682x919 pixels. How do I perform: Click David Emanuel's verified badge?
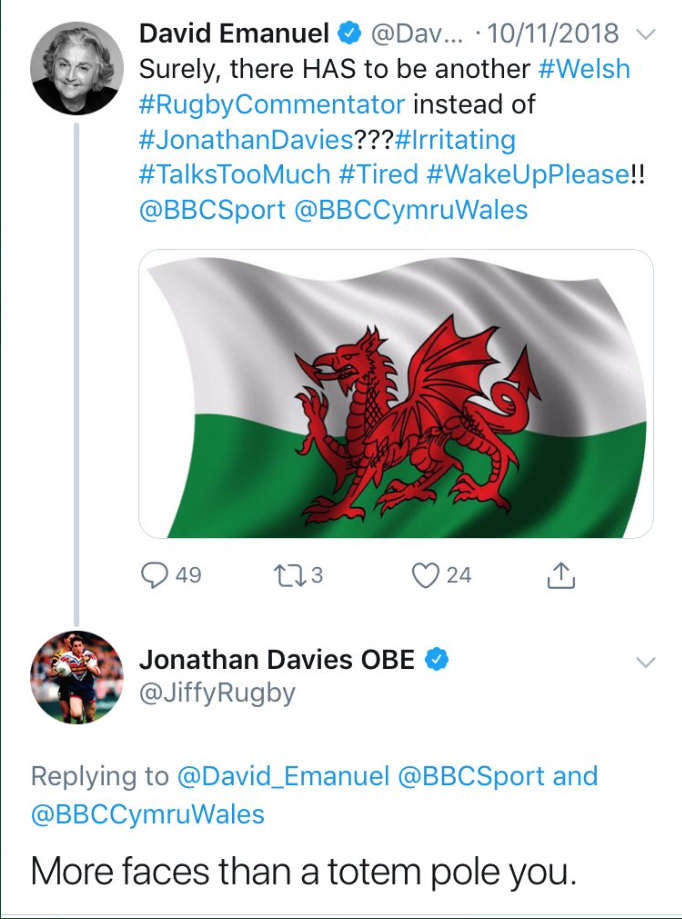349,34
